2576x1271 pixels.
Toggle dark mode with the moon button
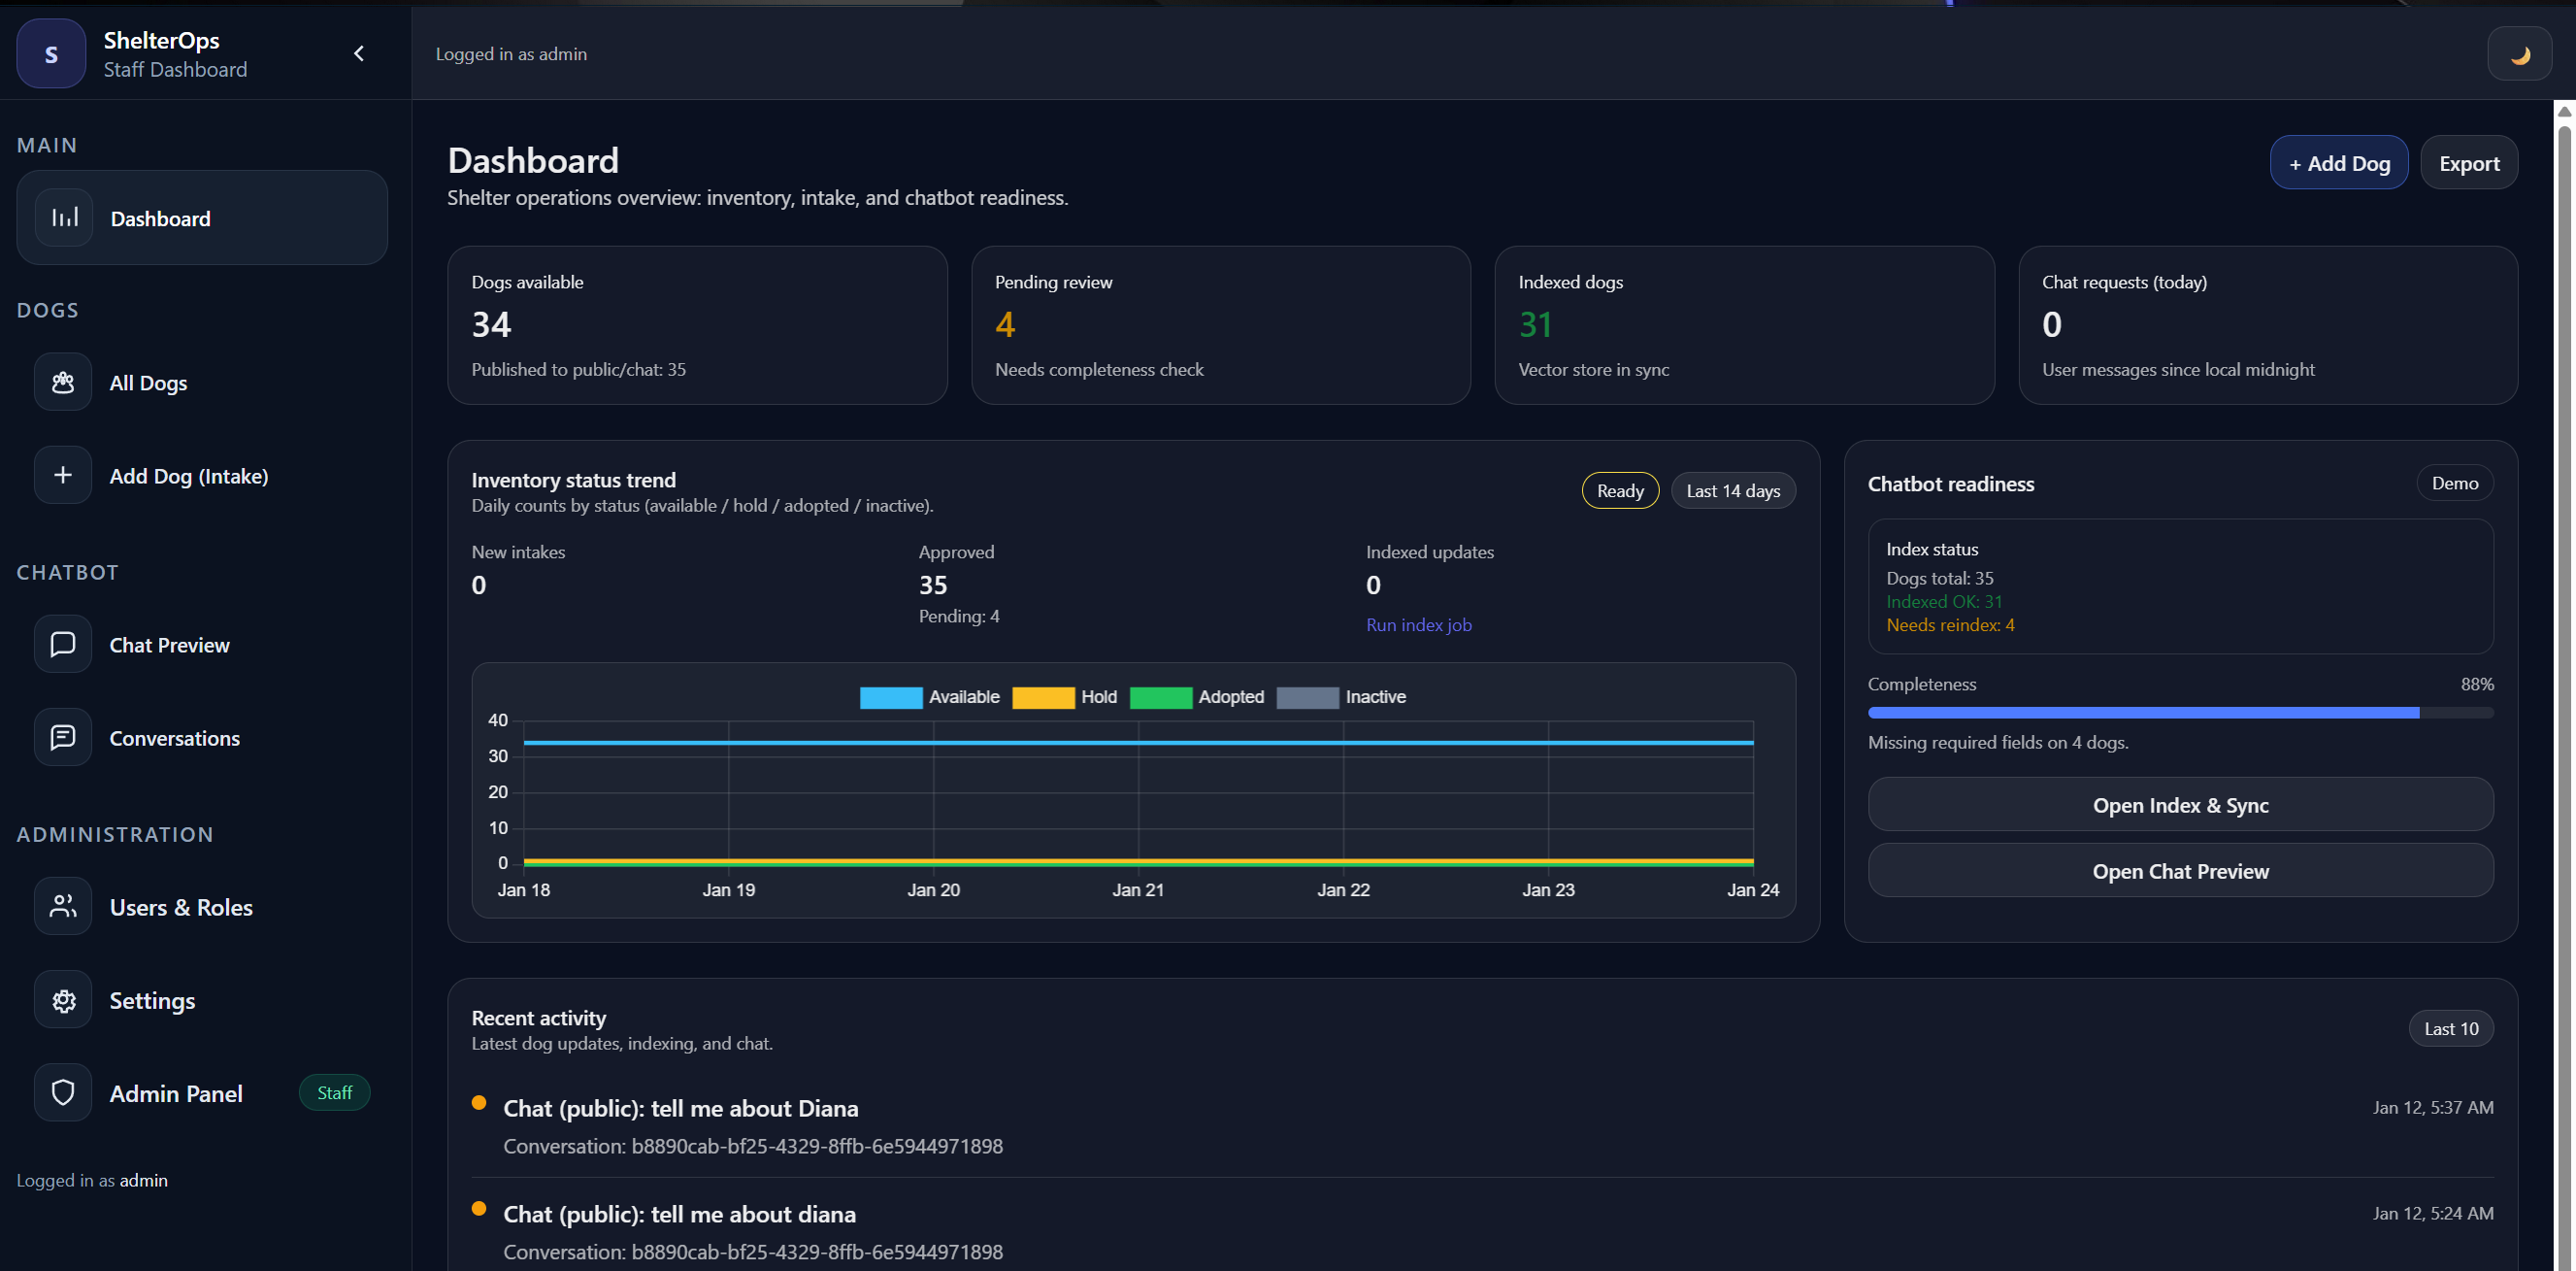point(2519,53)
